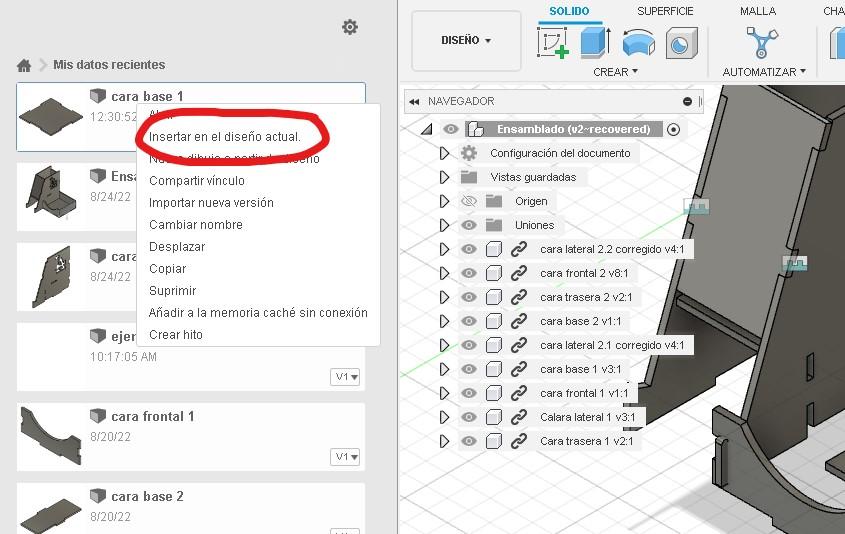Screen dimensions: 845x534
Task: Hide cara lateral 2.2 corregido v4:1
Action: (x=469, y=249)
